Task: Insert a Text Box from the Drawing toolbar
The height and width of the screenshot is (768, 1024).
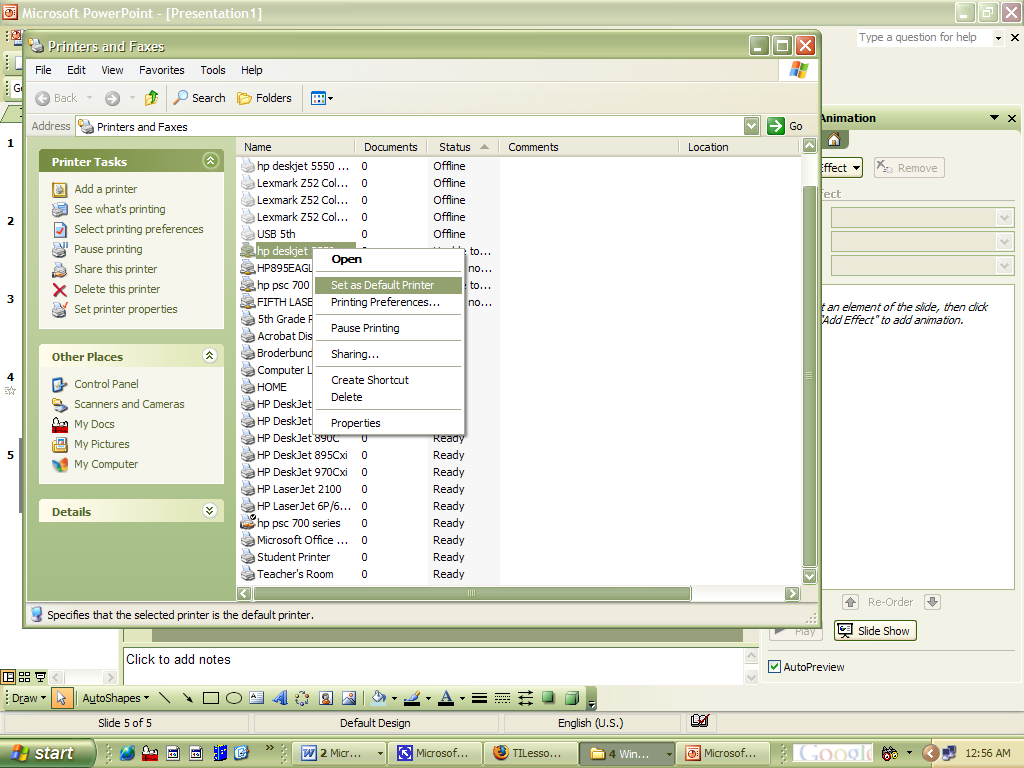Action: coord(257,698)
